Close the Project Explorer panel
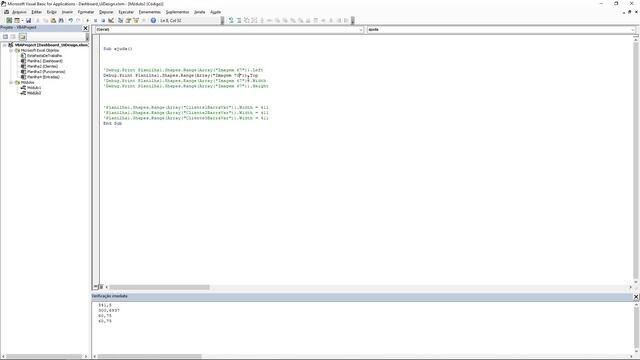This screenshot has height=360, width=640. click(x=85, y=28)
